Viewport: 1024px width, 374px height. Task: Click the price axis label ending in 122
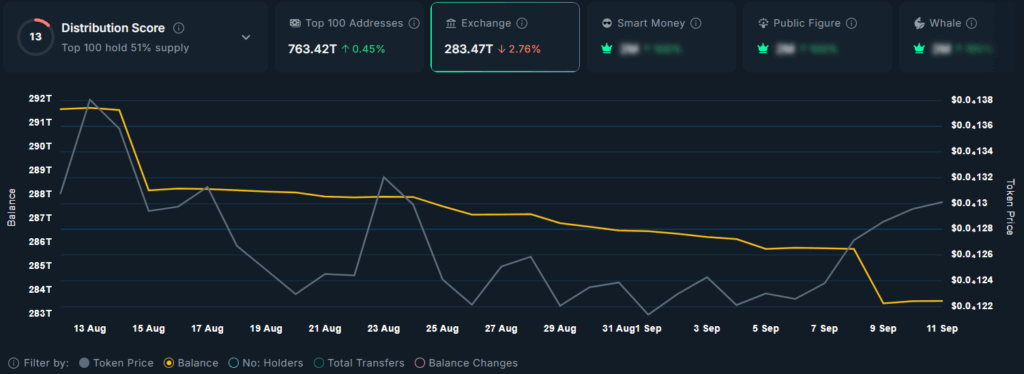(x=972, y=306)
